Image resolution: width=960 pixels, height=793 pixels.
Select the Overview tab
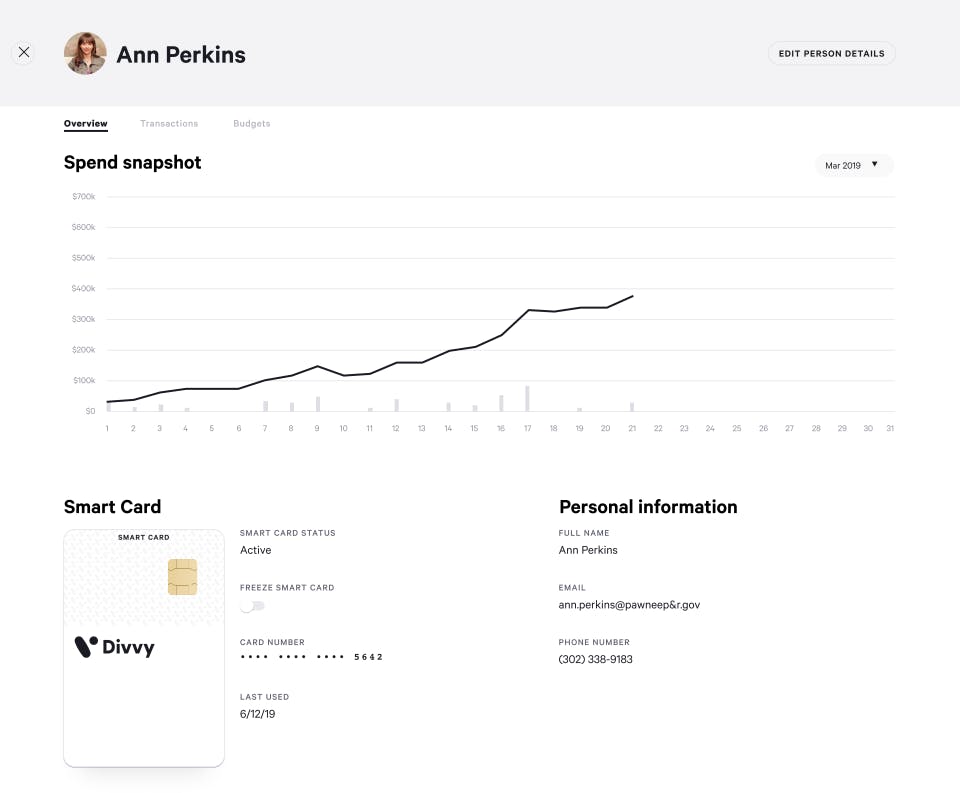coord(85,124)
